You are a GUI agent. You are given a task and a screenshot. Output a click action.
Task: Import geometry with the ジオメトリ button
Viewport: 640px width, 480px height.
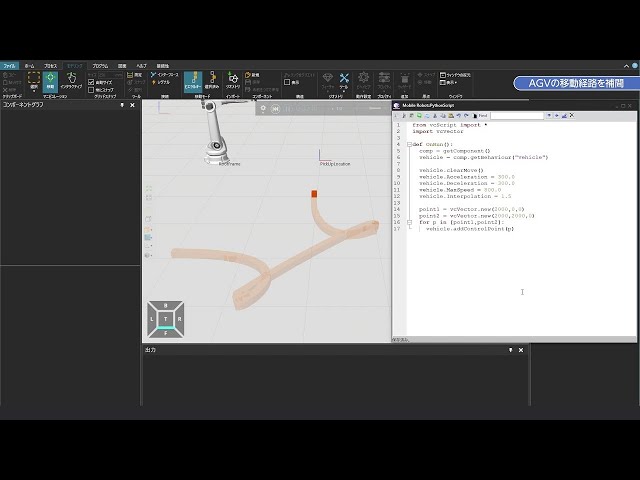(233, 81)
